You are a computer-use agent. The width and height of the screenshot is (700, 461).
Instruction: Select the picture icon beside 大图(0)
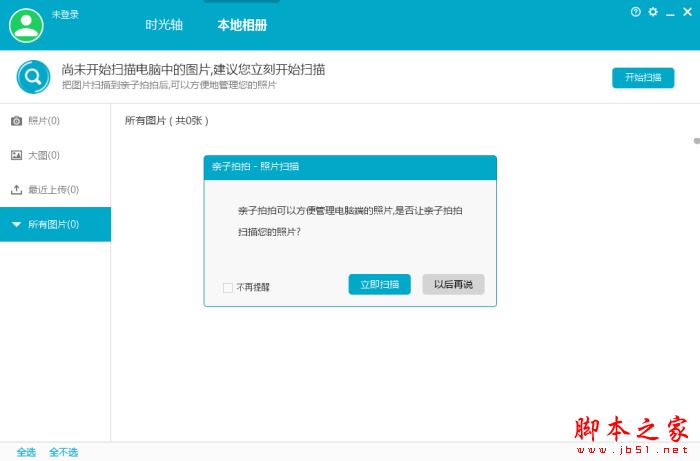[x=17, y=155]
